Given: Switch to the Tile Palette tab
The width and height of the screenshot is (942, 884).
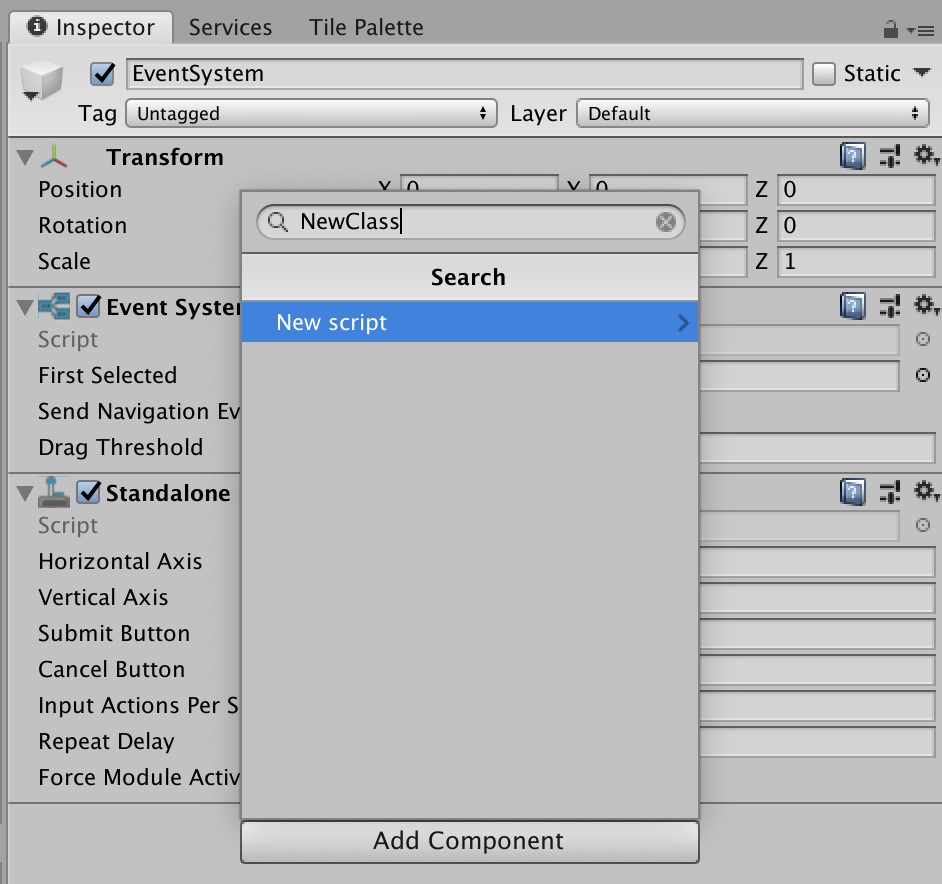Looking at the screenshot, I should tap(366, 28).
